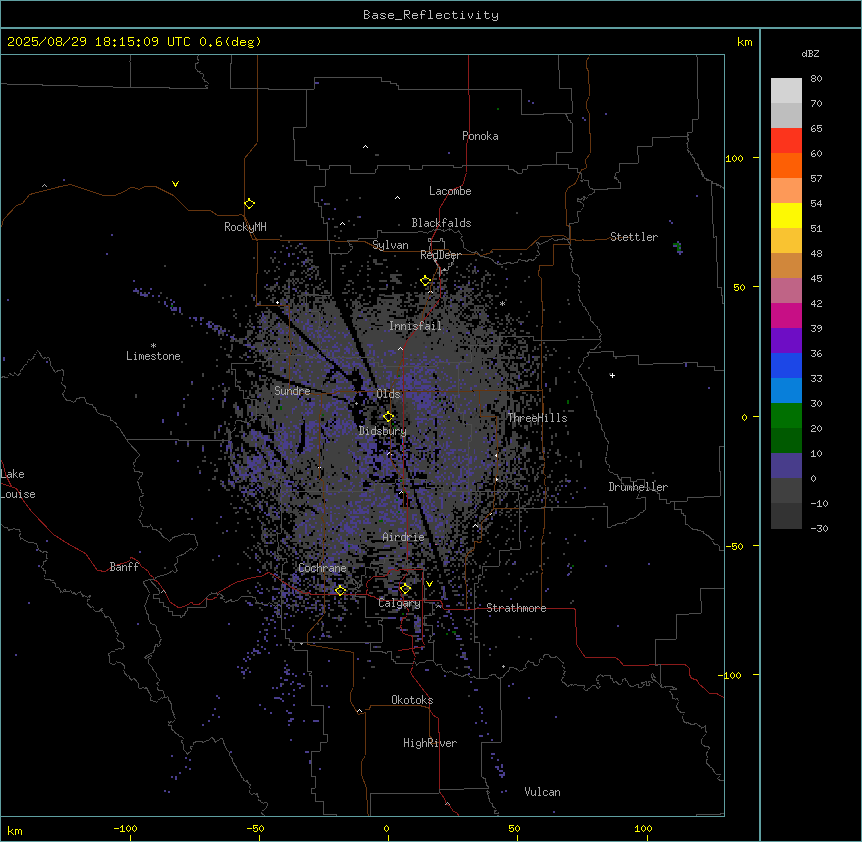The height and width of the screenshot is (842, 862).
Task: Select the darkest gray -30 to -10 dBZ swatch
Action: (x=786, y=516)
